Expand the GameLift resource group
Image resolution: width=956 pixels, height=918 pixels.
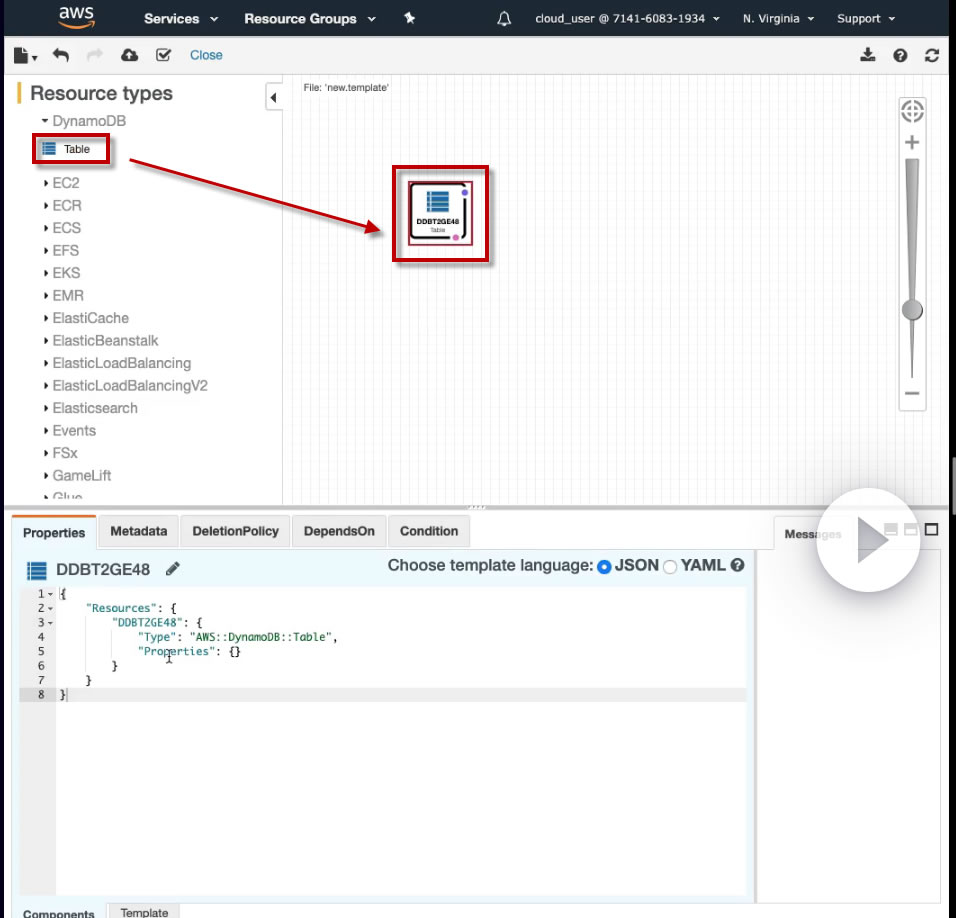(x=46, y=475)
